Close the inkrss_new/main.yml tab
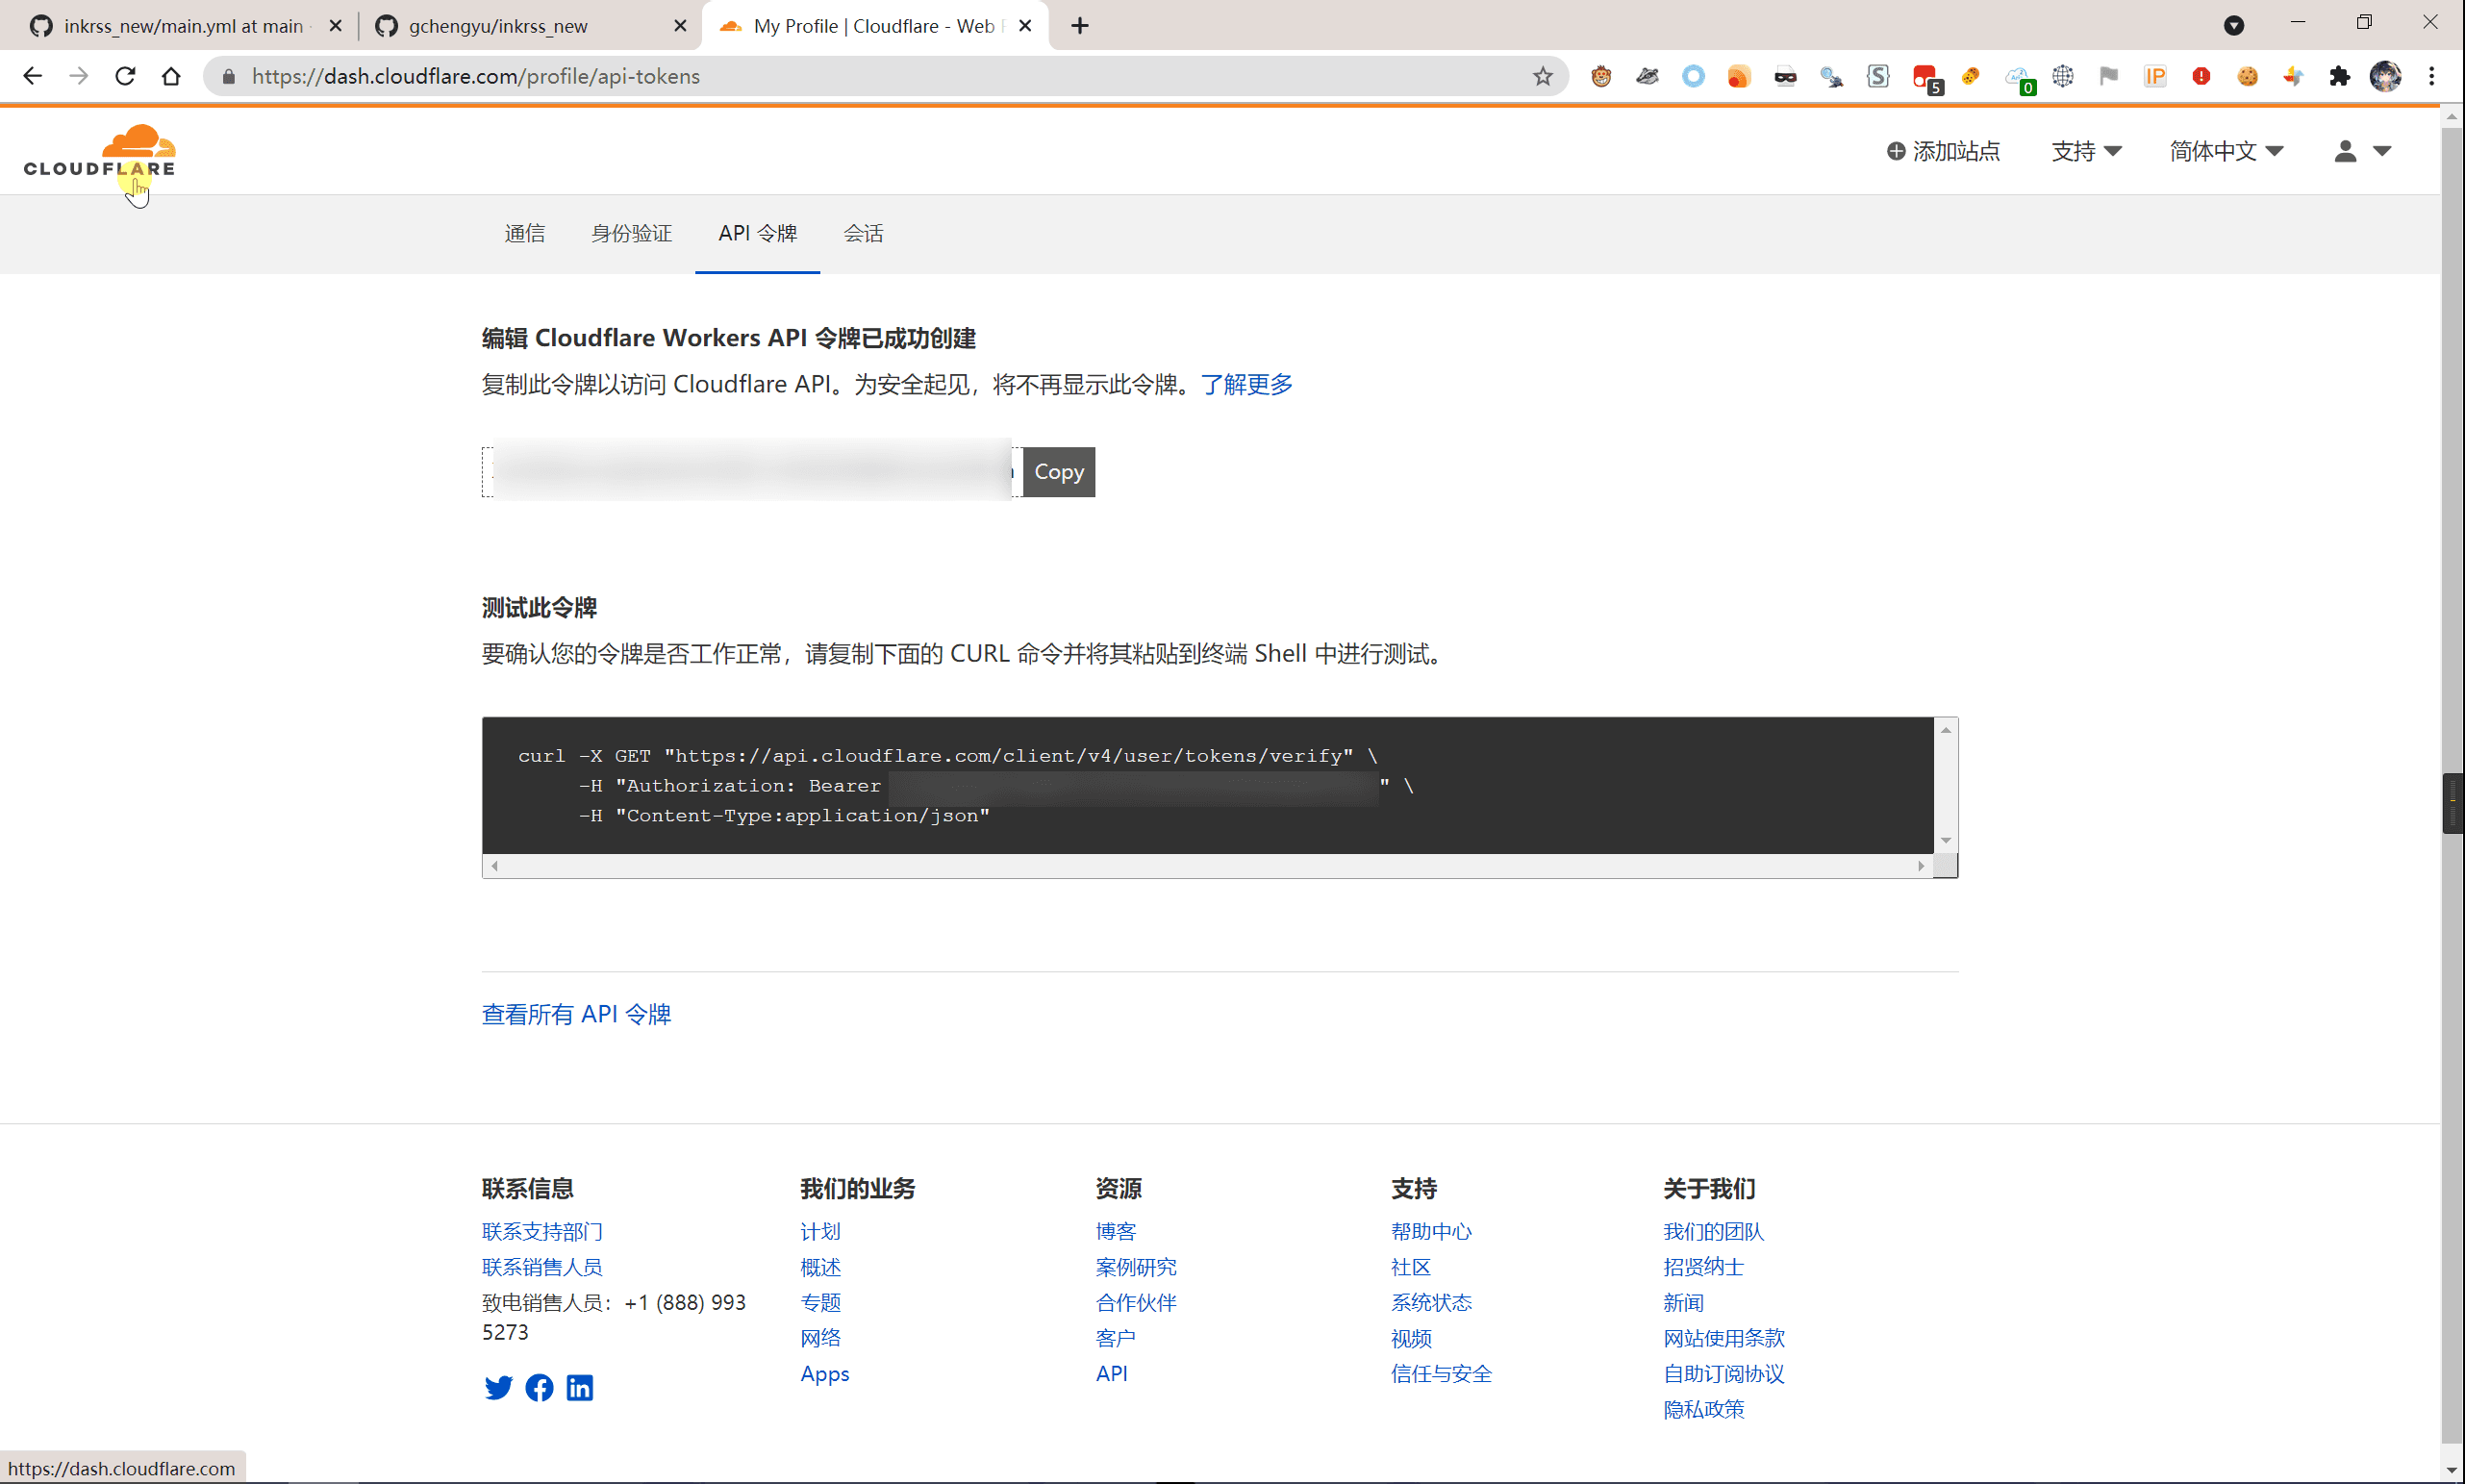Screen dimensions: 2465x1484 pos(336,26)
